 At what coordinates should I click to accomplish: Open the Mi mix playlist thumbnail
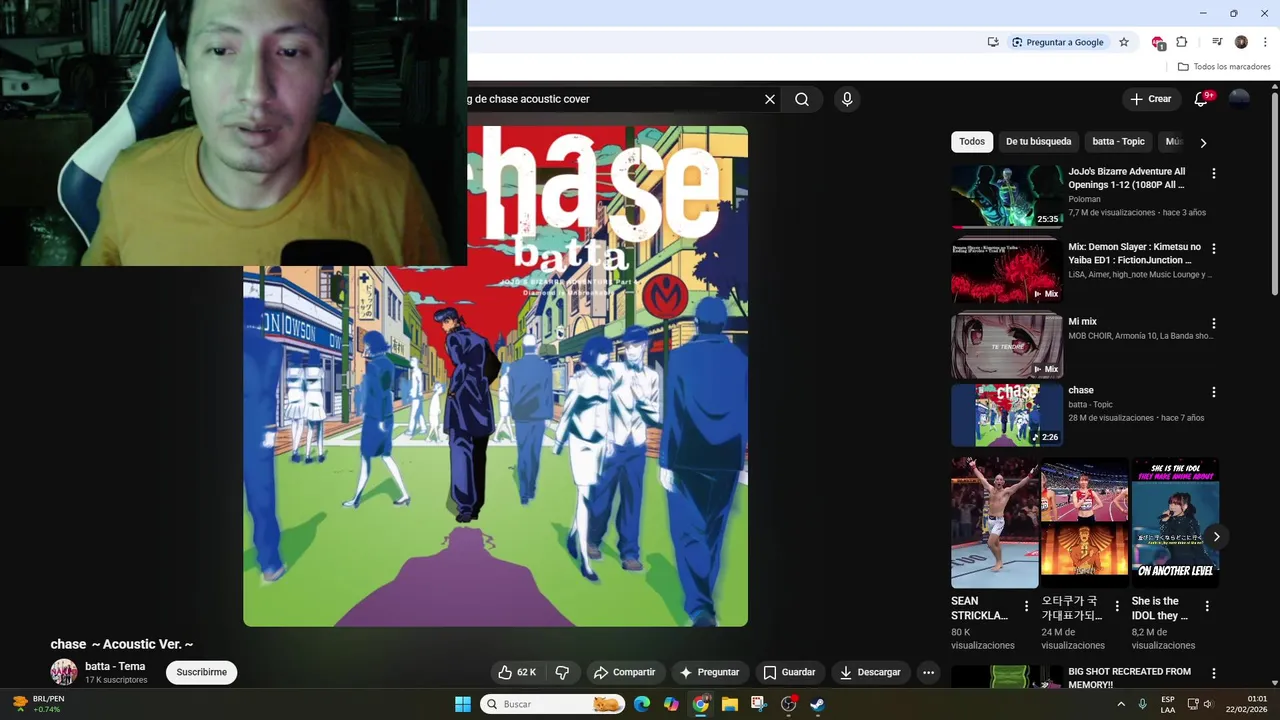tap(1006, 346)
